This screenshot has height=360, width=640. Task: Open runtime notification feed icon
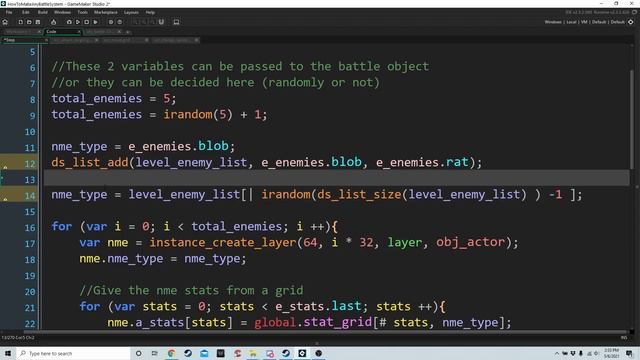click(635, 12)
